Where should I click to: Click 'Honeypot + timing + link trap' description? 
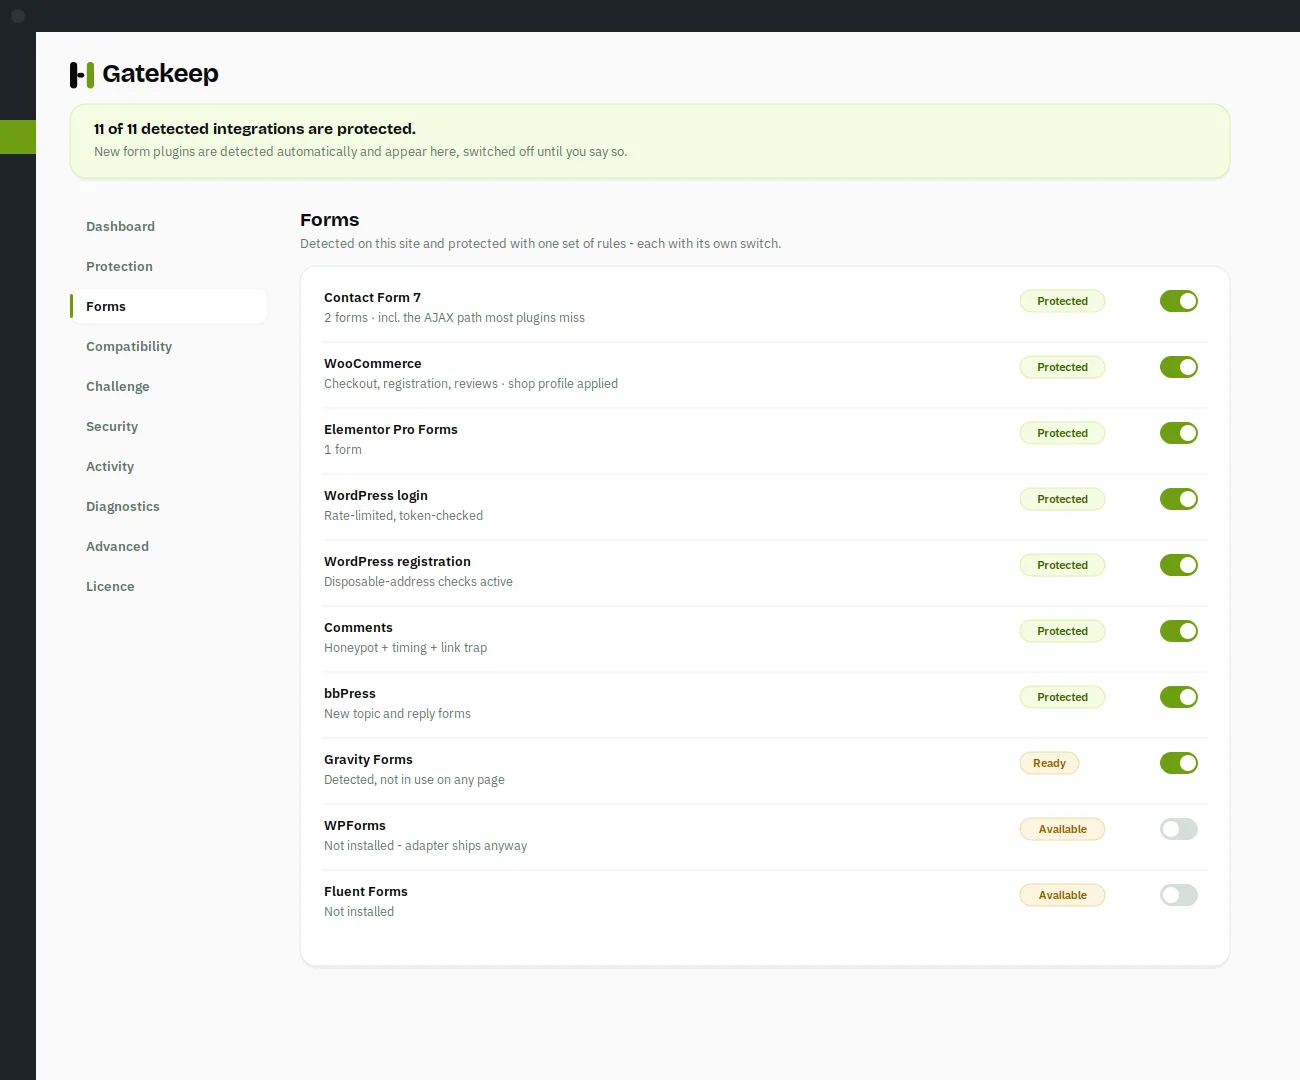pos(405,648)
